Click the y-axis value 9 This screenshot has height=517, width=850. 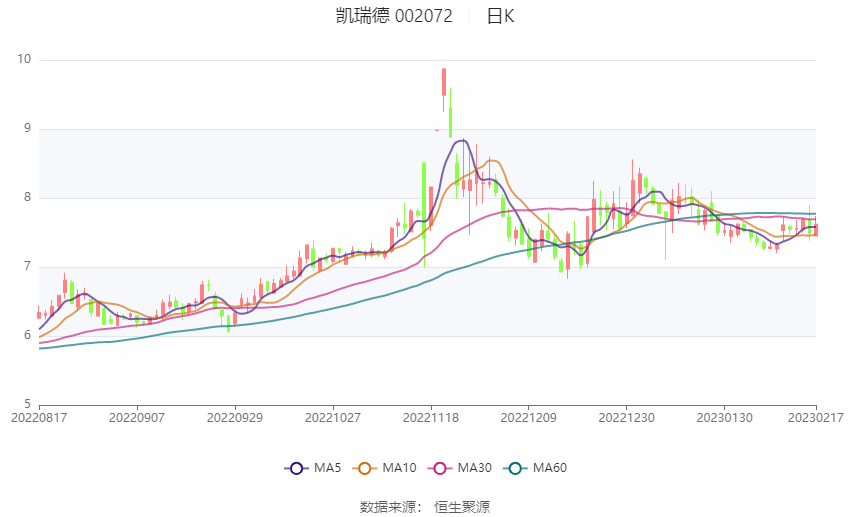[28, 128]
